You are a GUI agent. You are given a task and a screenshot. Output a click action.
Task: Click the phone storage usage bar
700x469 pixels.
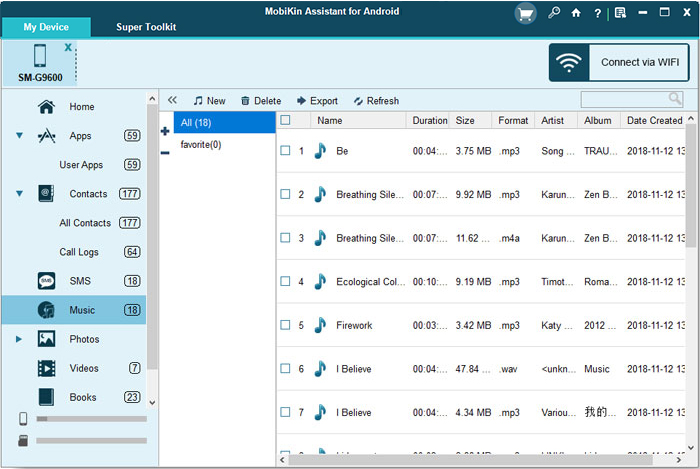[92, 419]
